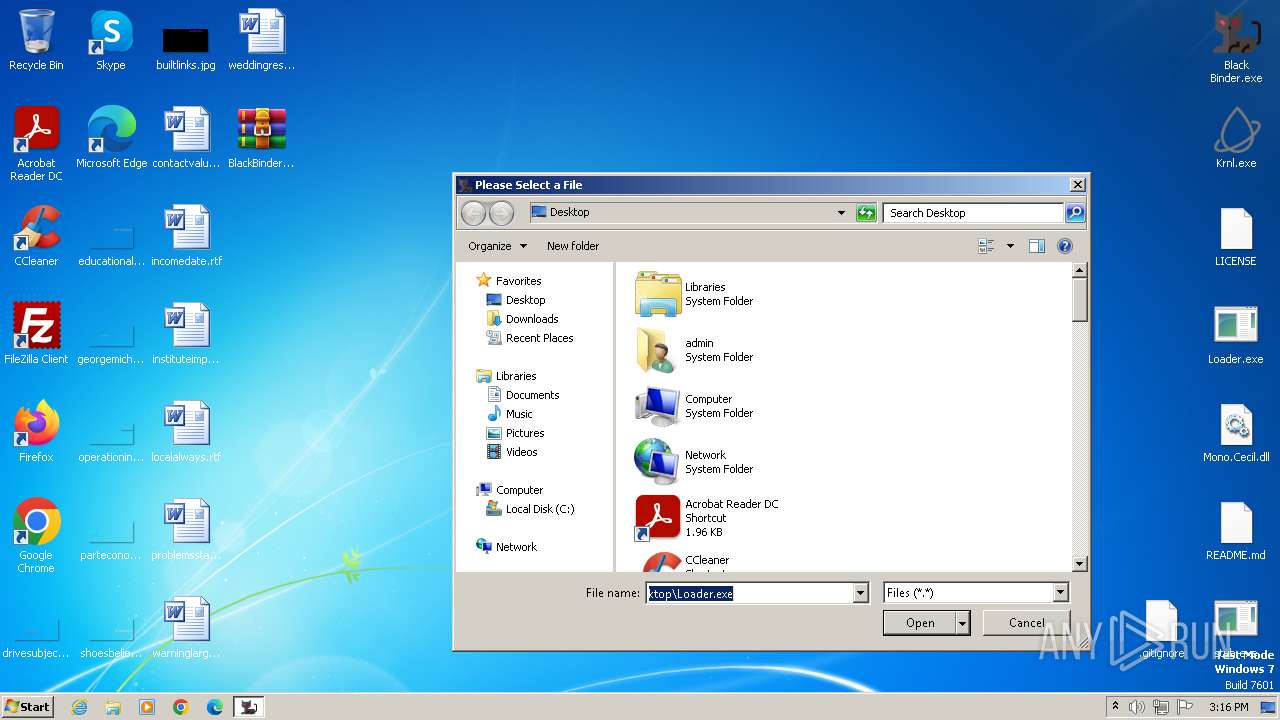Open the dialog Help button
The width and height of the screenshot is (1280, 720).
(1064, 246)
